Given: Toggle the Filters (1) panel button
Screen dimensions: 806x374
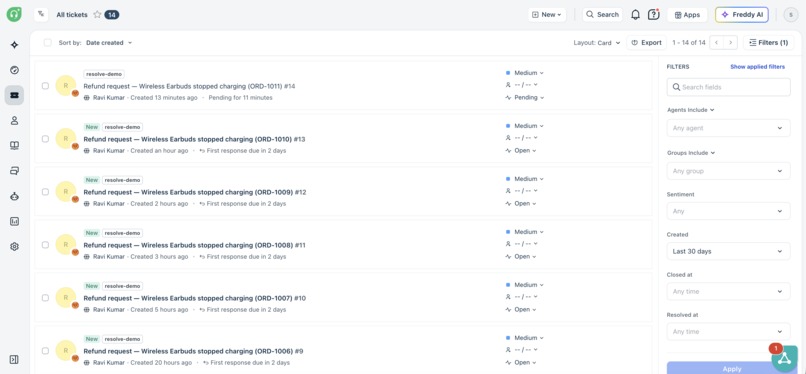Looking at the screenshot, I should 768,43.
